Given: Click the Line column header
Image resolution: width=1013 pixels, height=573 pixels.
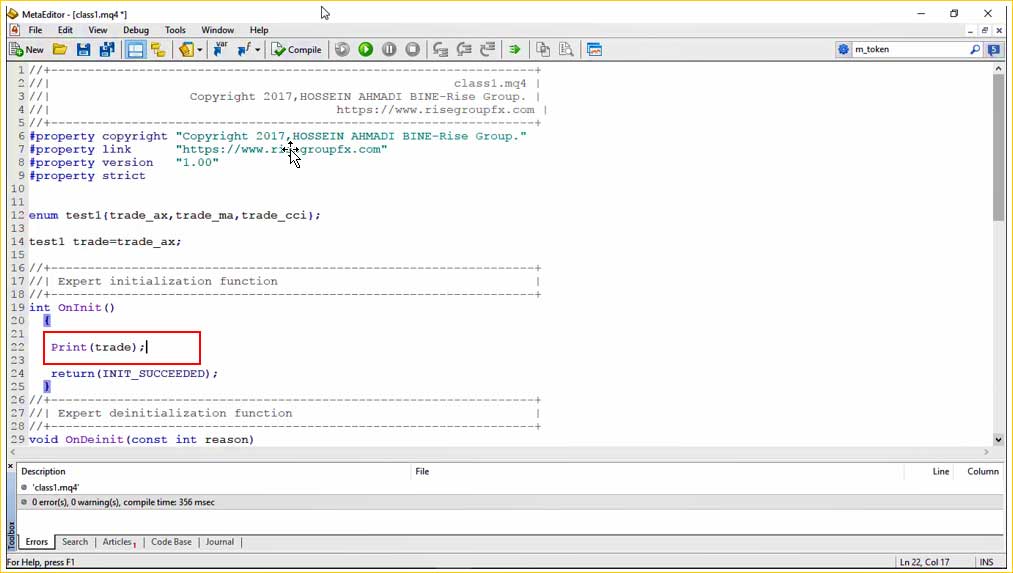Looking at the screenshot, I should [x=929, y=472].
